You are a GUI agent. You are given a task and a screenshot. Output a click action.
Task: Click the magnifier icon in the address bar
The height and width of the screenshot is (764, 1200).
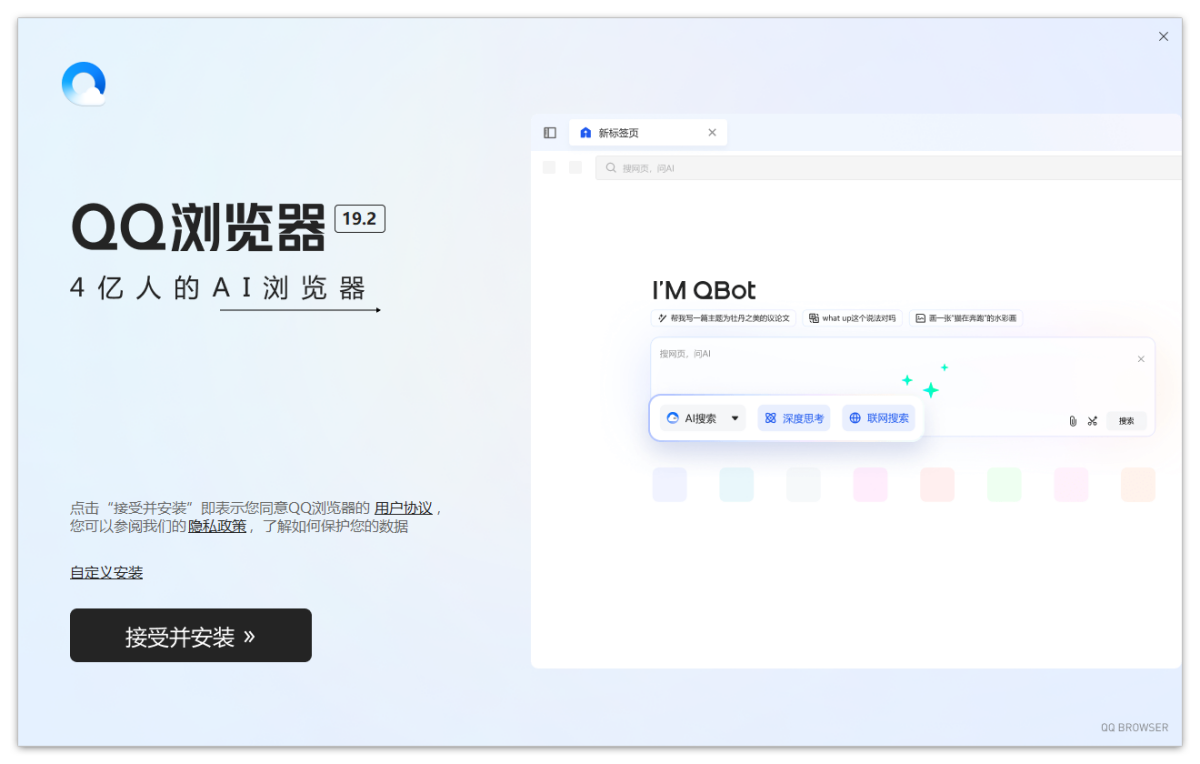(x=610, y=167)
